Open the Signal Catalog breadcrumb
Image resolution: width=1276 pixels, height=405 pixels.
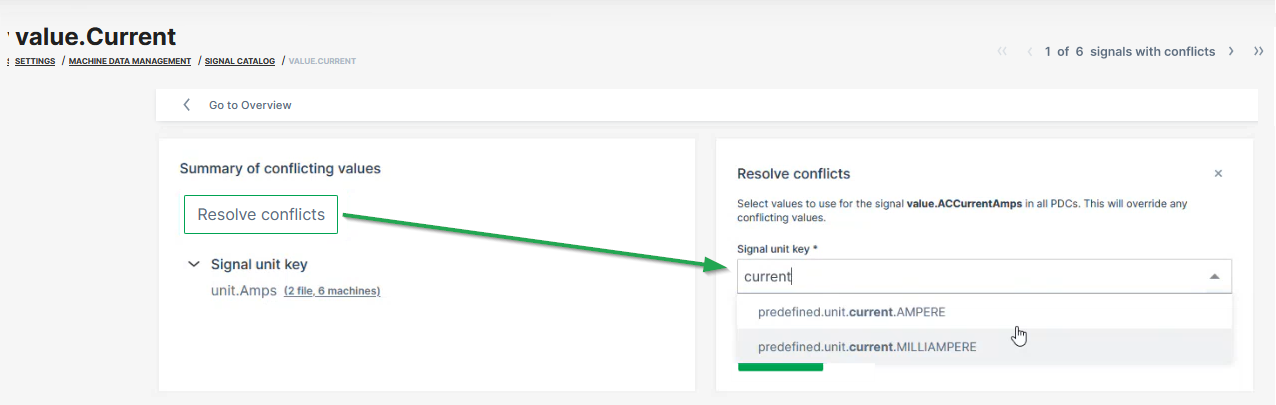click(x=240, y=61)
